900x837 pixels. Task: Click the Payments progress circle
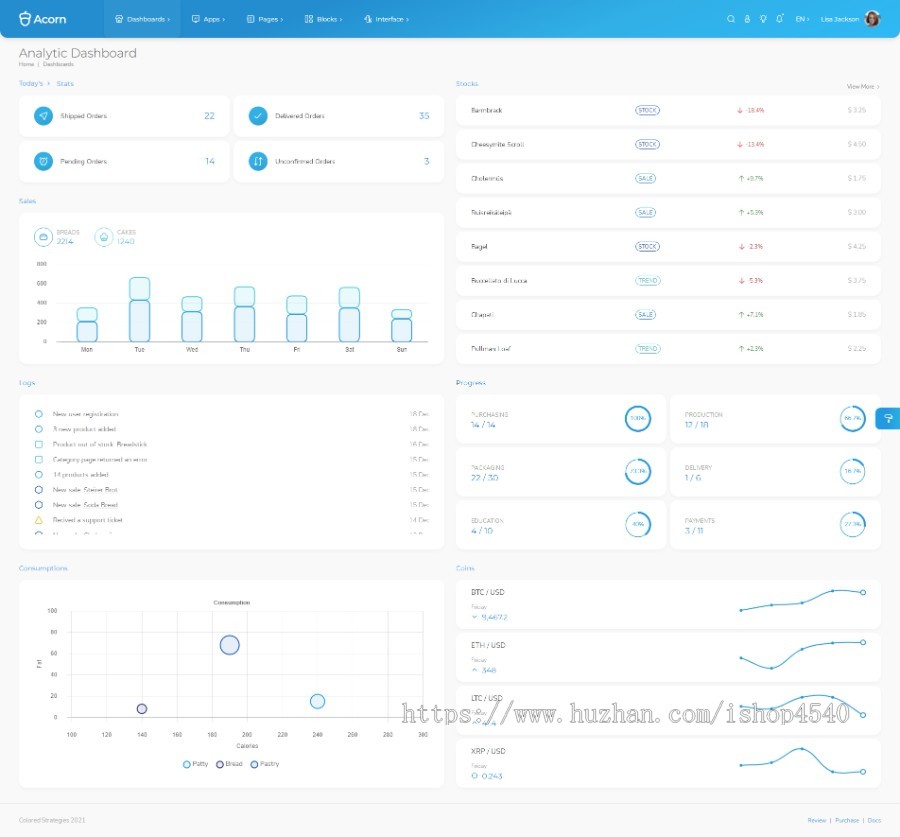[852, 524]
